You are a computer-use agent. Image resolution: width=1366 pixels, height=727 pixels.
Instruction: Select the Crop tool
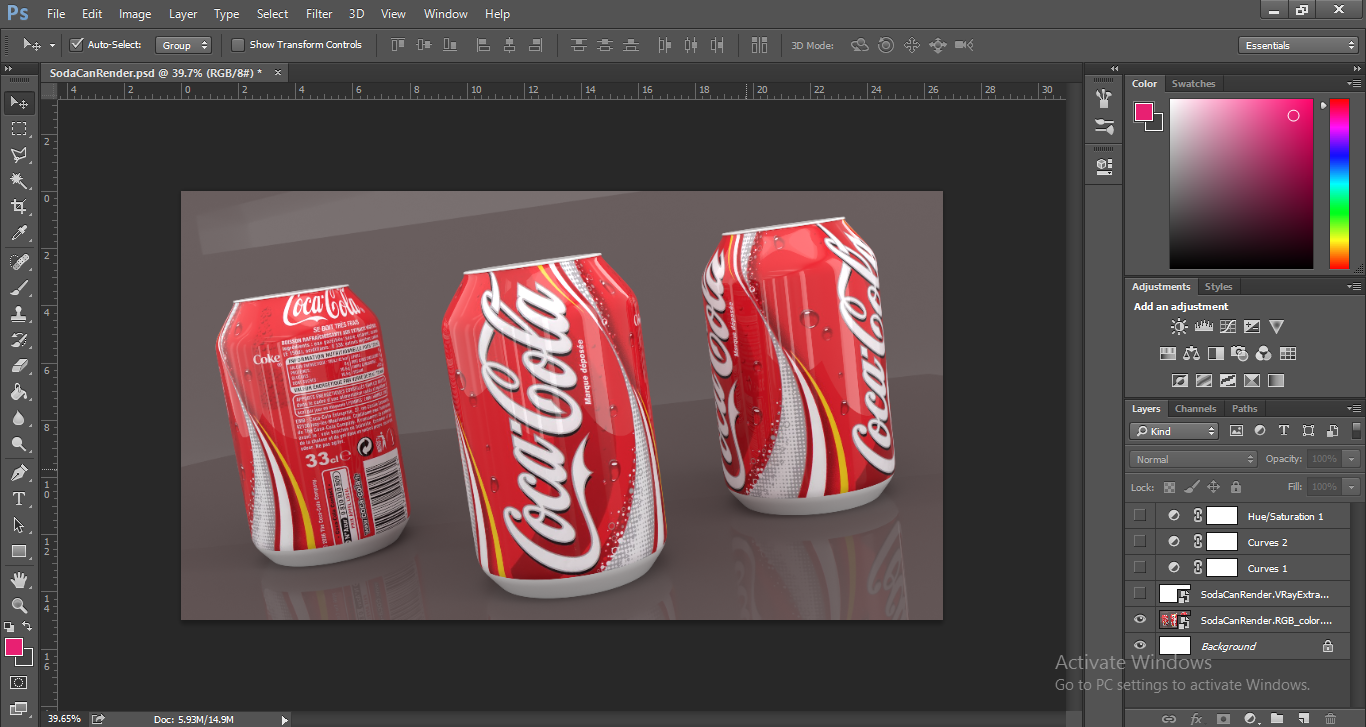pyautogui.click(x=19, y=207)
